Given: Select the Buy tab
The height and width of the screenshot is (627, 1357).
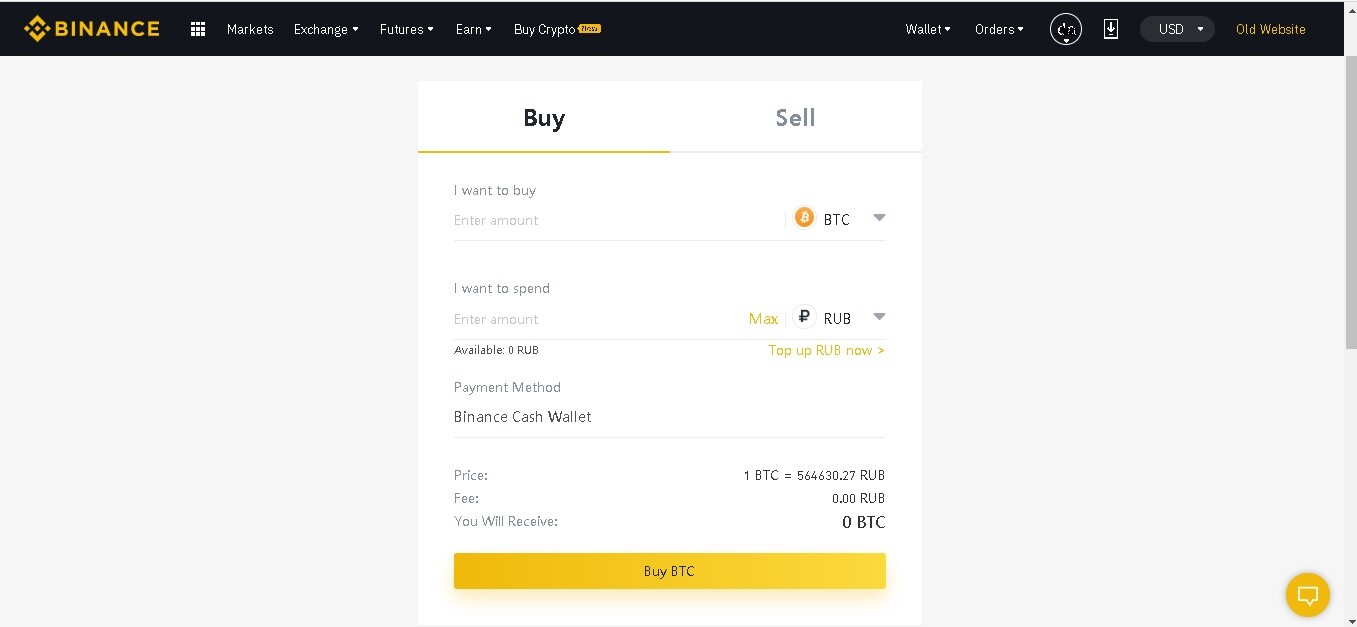Looking at the screenshot, I should coord(544,117).
